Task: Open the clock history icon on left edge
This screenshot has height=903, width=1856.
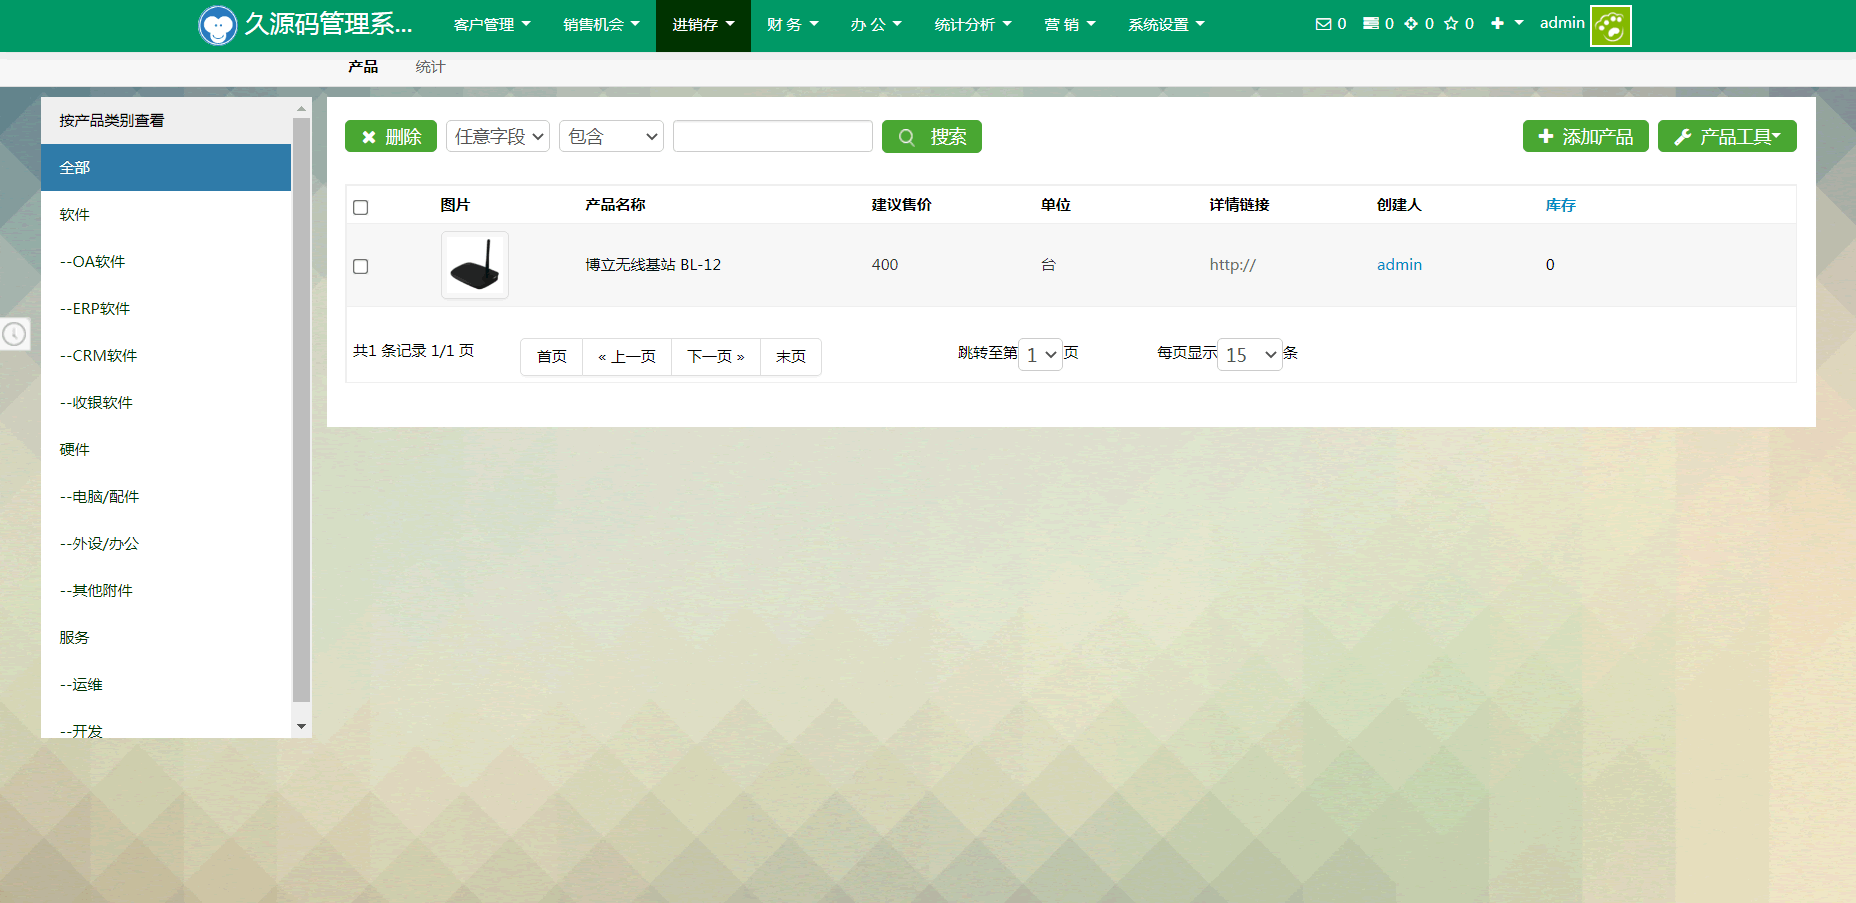Action: point(14,334)
